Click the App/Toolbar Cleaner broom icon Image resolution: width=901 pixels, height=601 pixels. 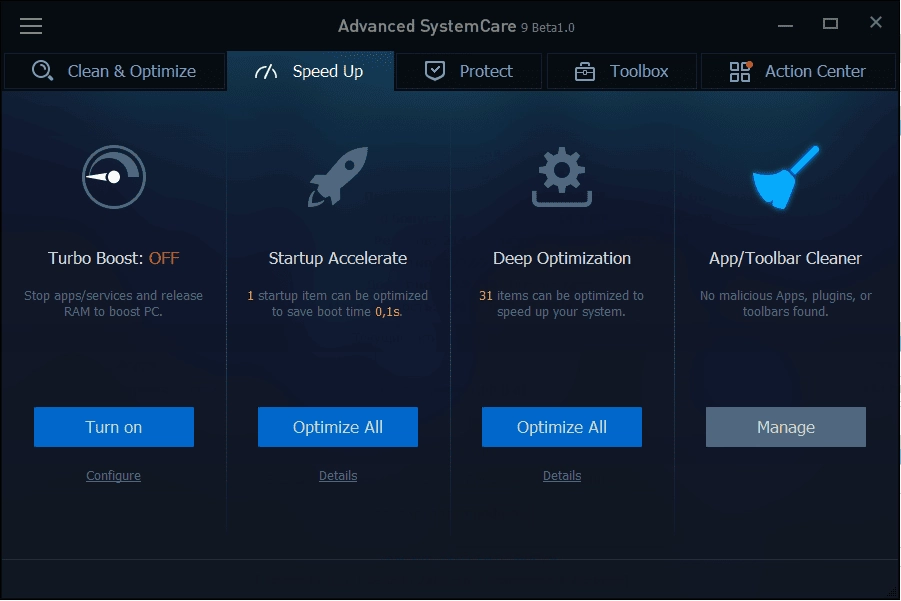pos(786,177)
